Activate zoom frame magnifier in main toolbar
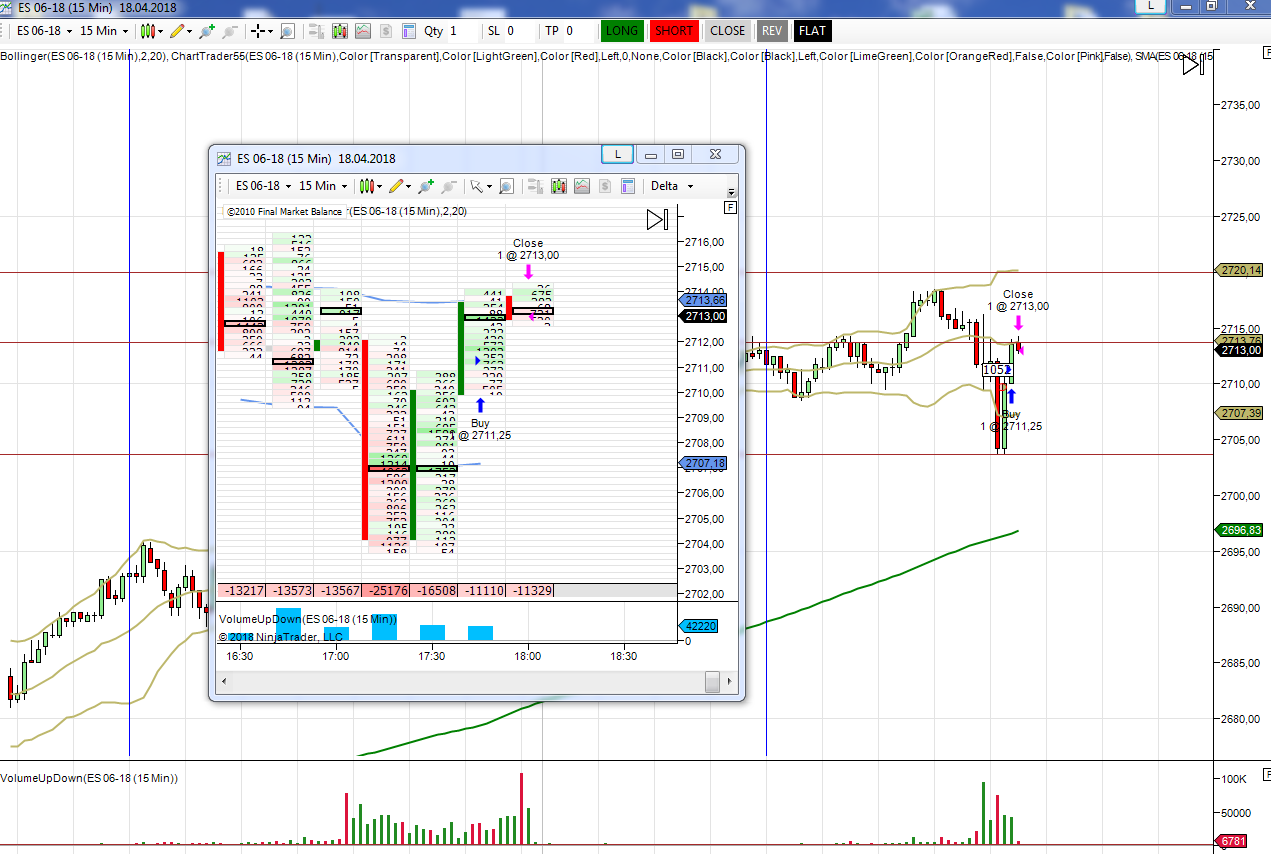This screenshot has height=854, width=1271. coord(287,31)
